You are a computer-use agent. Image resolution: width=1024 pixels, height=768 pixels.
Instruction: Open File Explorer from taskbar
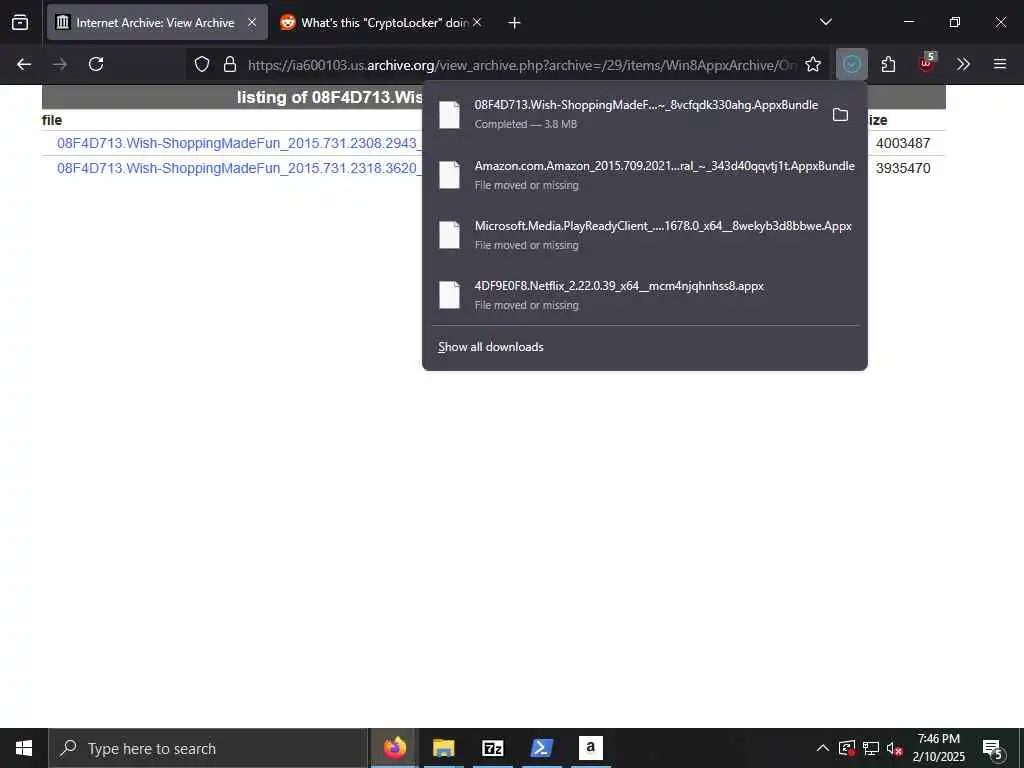pyautogui.click(x=443, y=748)
